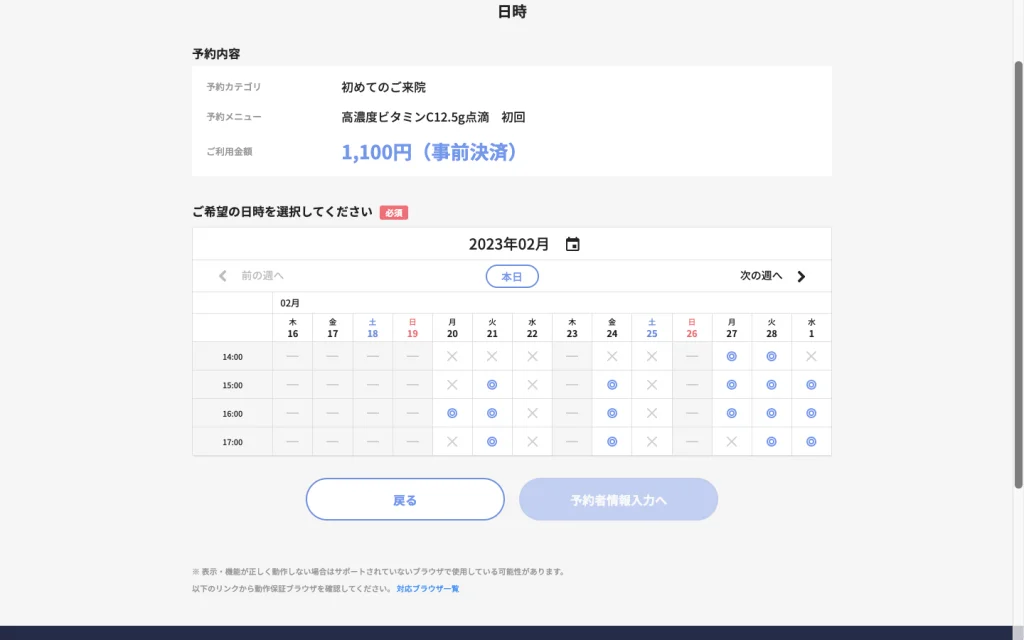Open the calendar picker icon beside 2023年02月
The width and height of the screenshot is (1024, 640).
click(x=572, y=244)
